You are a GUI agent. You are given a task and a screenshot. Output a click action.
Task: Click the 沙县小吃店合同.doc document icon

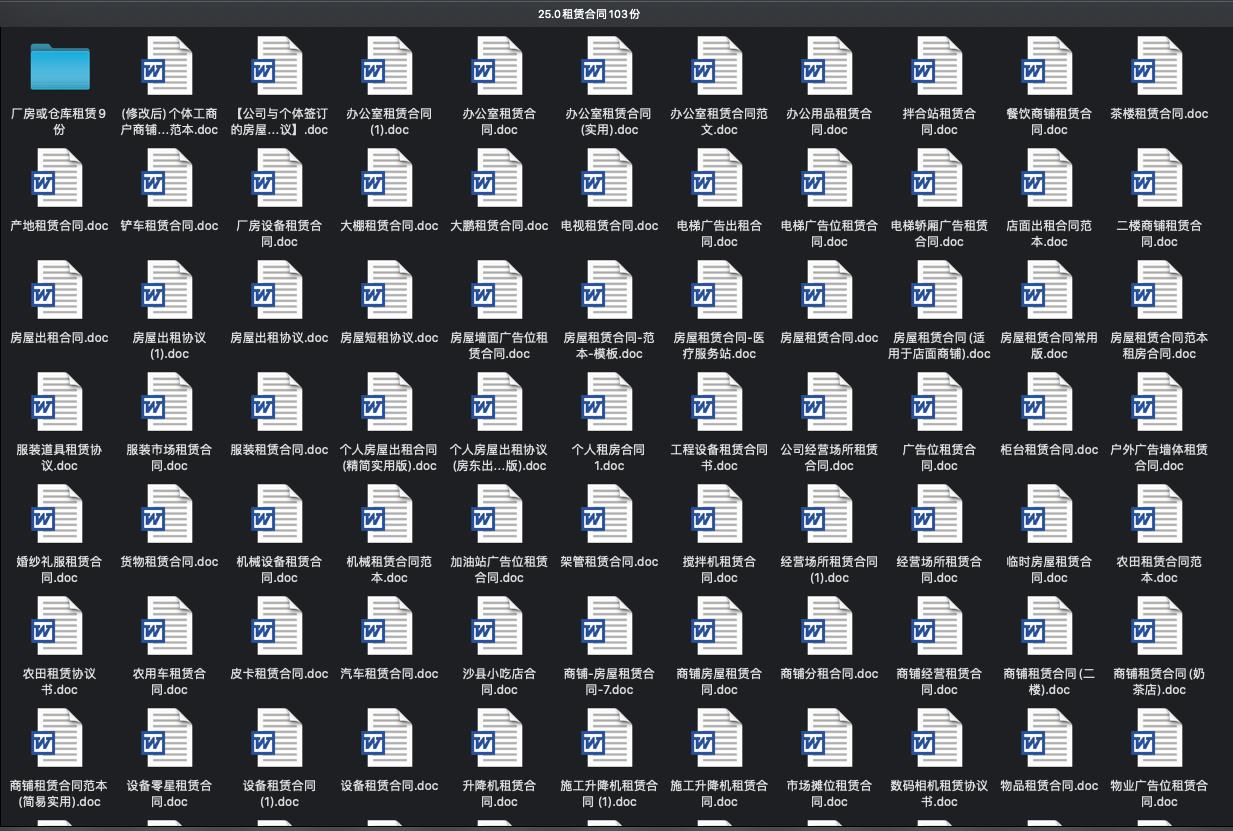(x=499, y=626)
